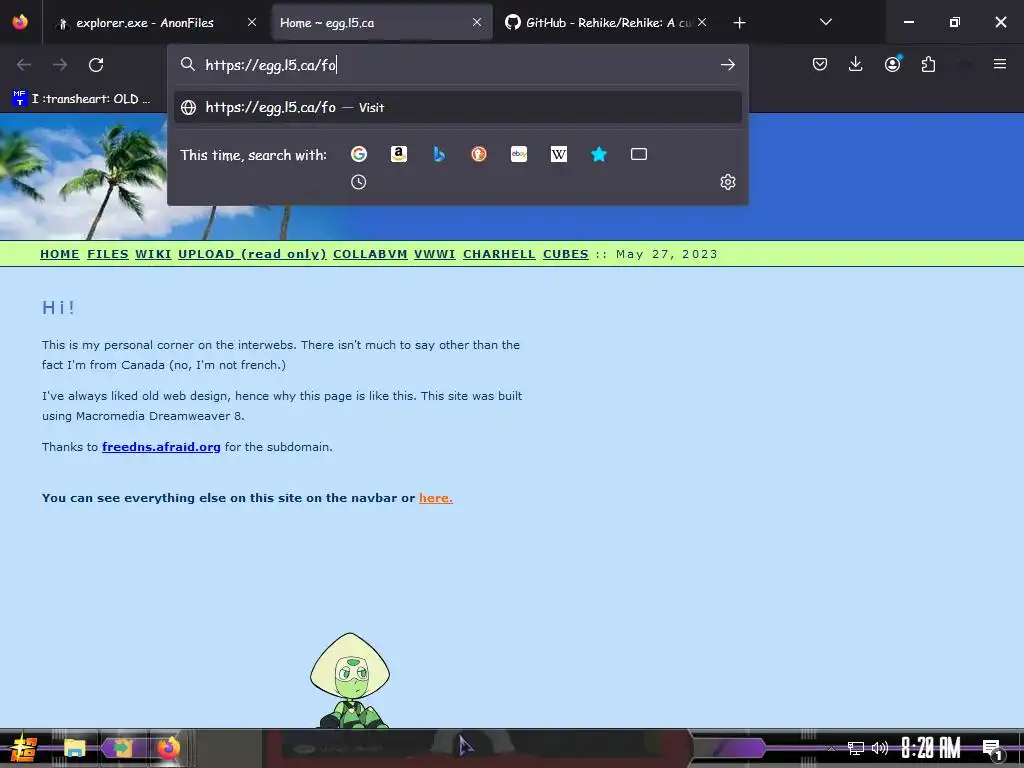The height and width of the screenshot is (768, 1024).
Task: Open the Extensions puzzle icon
Action: click(x=928, y=64)
